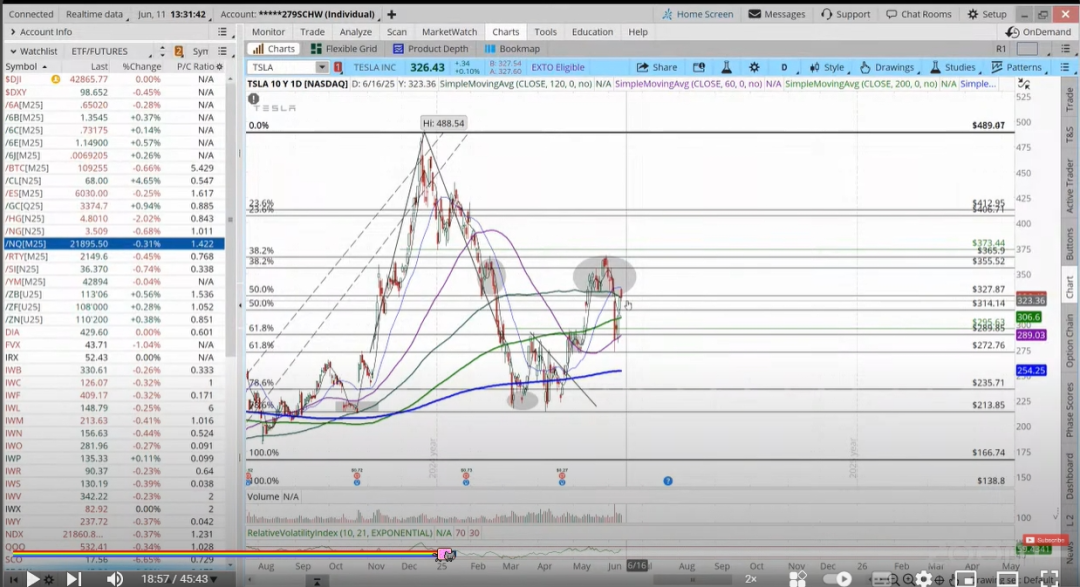
Task: Click the chart warning exclamation icon
Action: (x=253, y=99)
